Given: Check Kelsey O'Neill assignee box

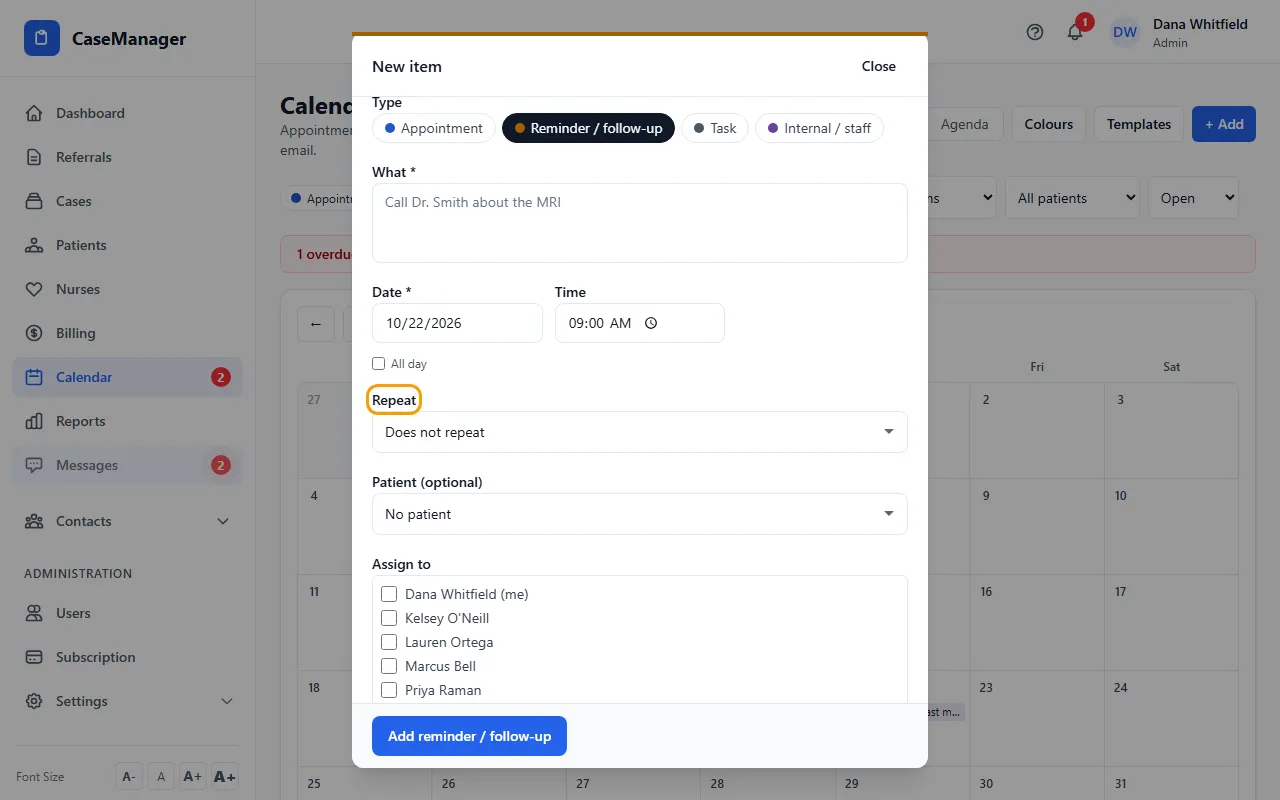Looking at the screenshot, I should tap(389, 618).
